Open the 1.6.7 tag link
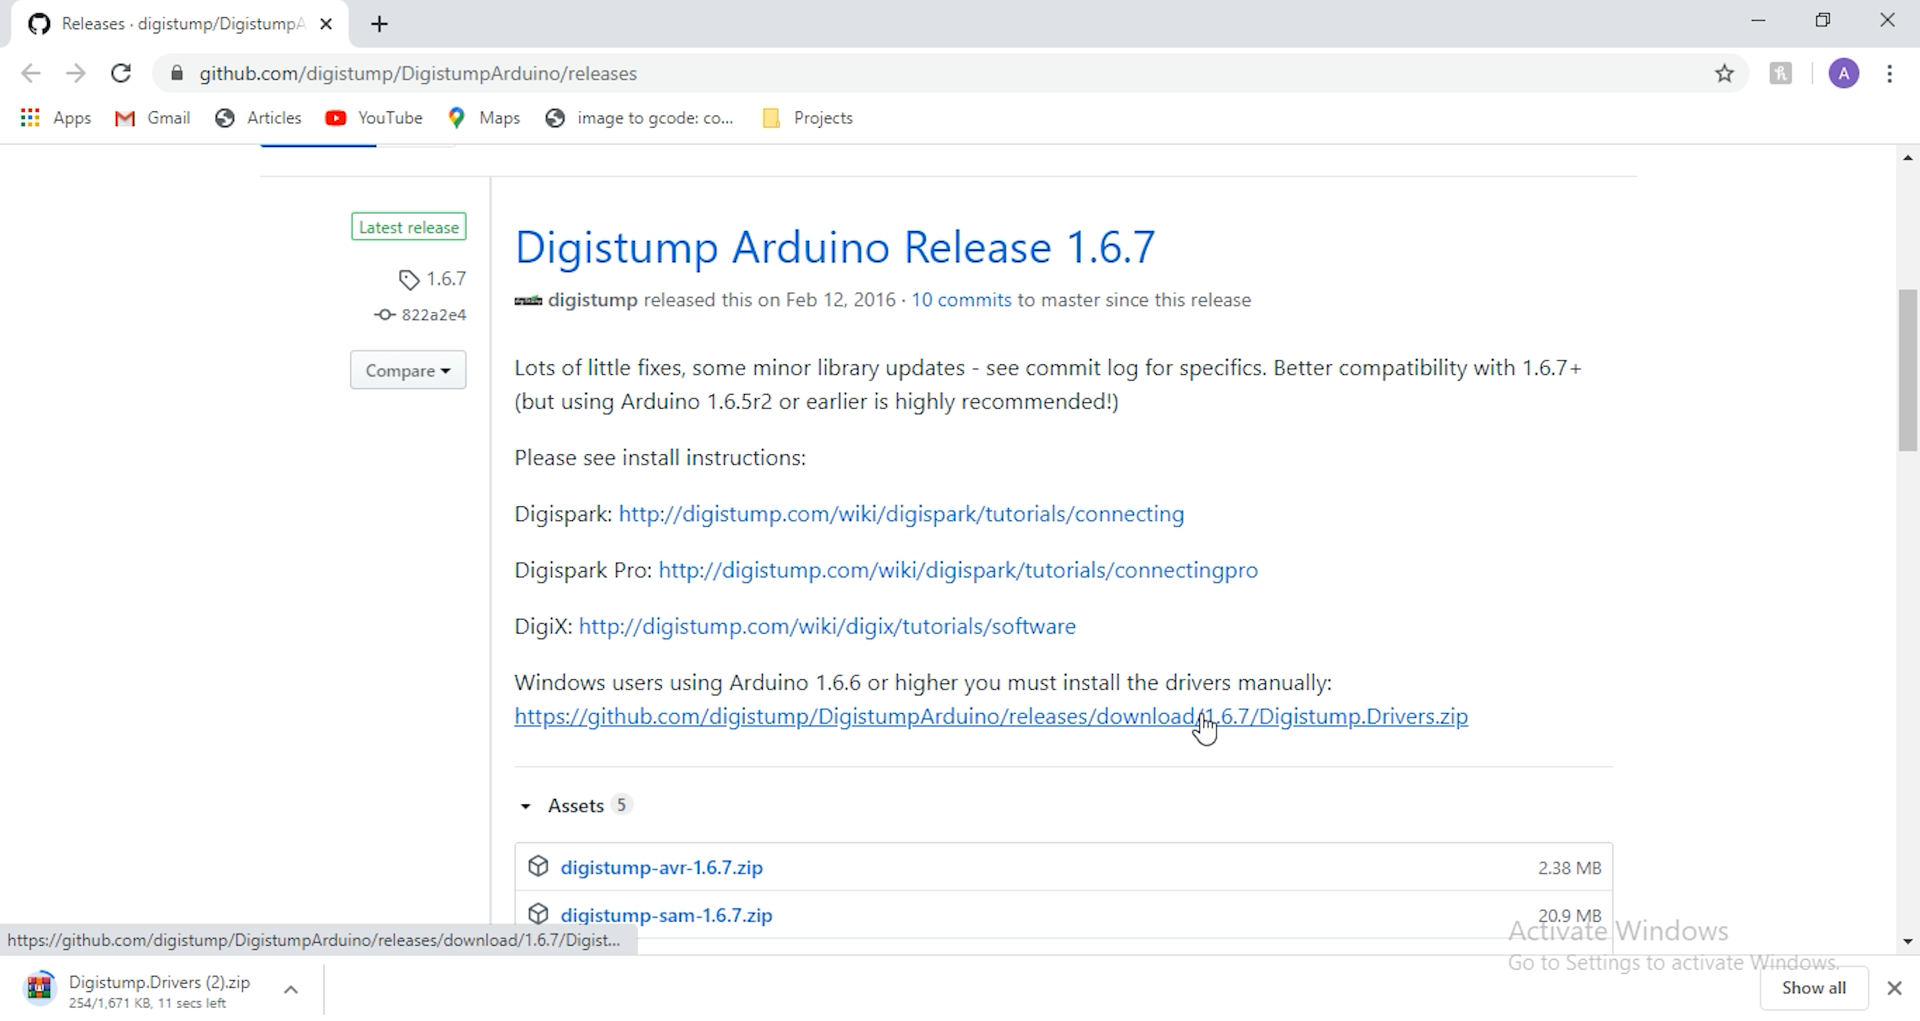 pos(433,279)
